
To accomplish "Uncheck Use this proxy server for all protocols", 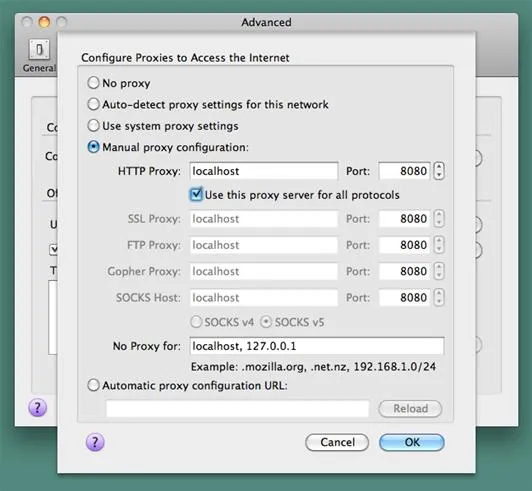I will pos(196,194).
